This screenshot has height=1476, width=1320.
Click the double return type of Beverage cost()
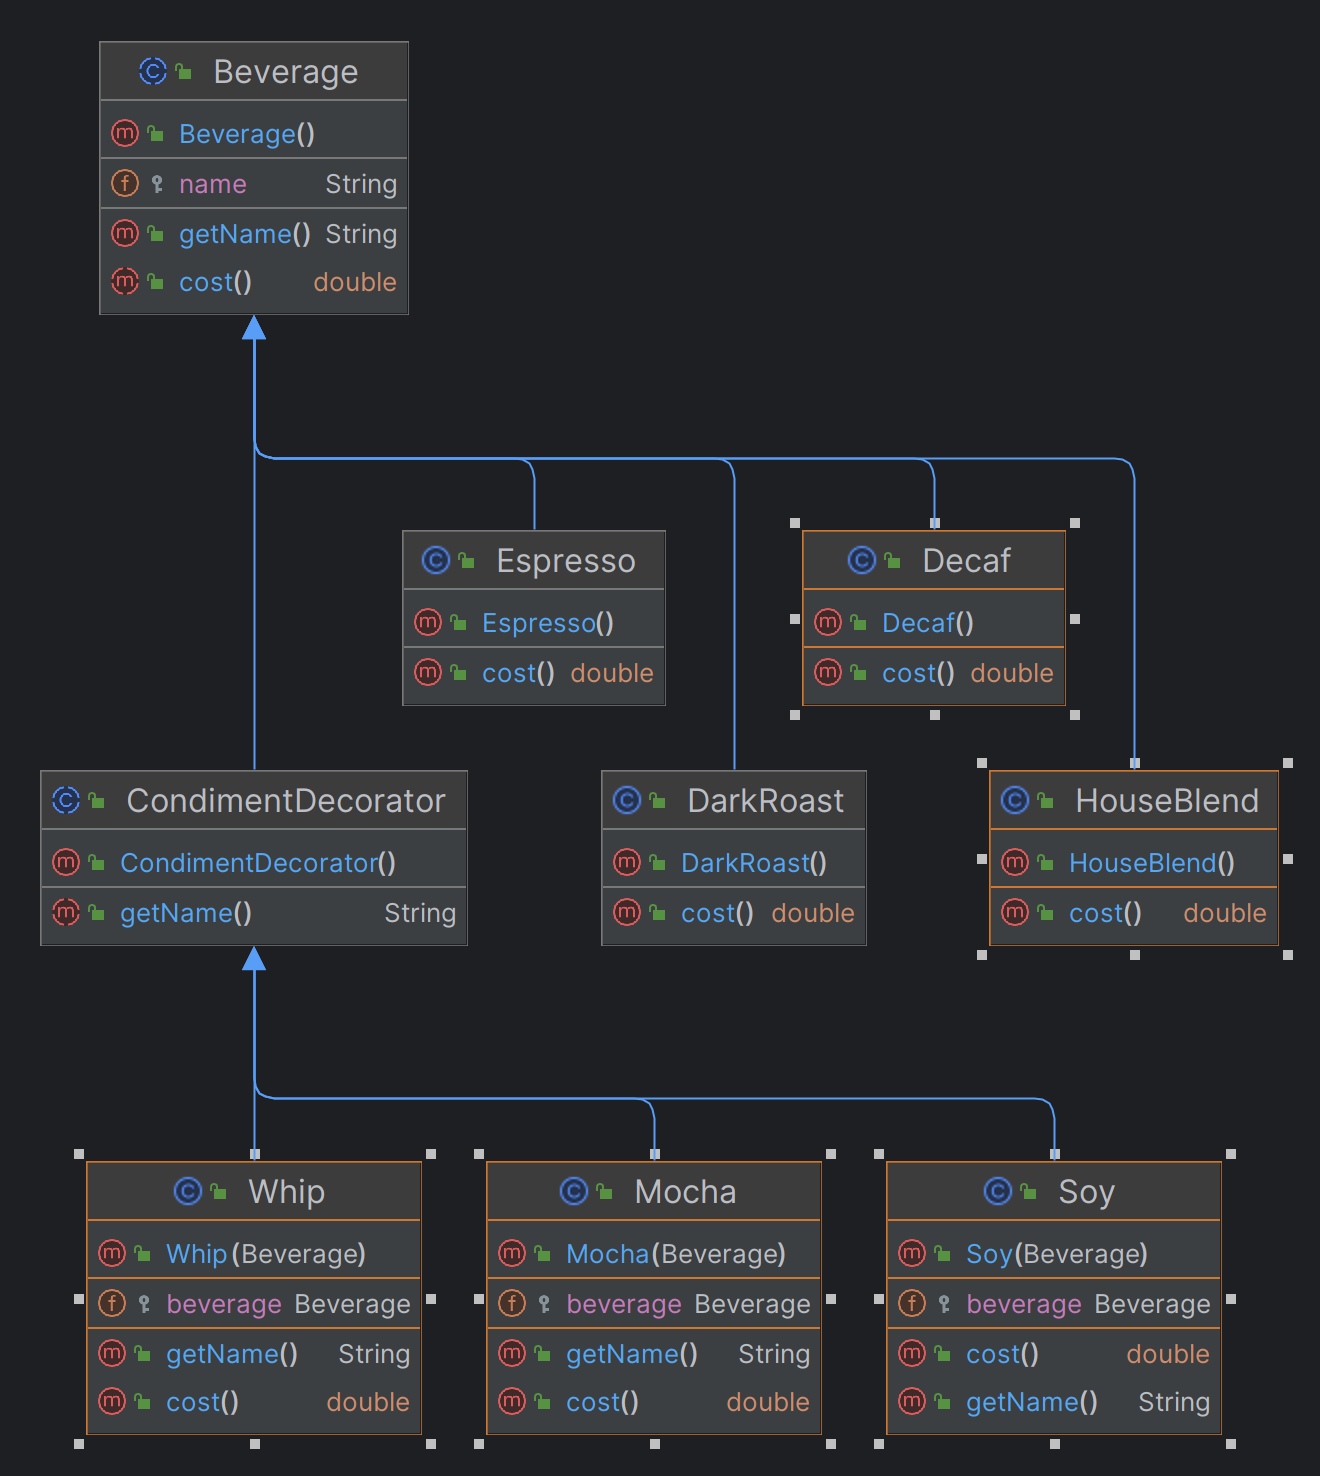[x=355, y=282]
